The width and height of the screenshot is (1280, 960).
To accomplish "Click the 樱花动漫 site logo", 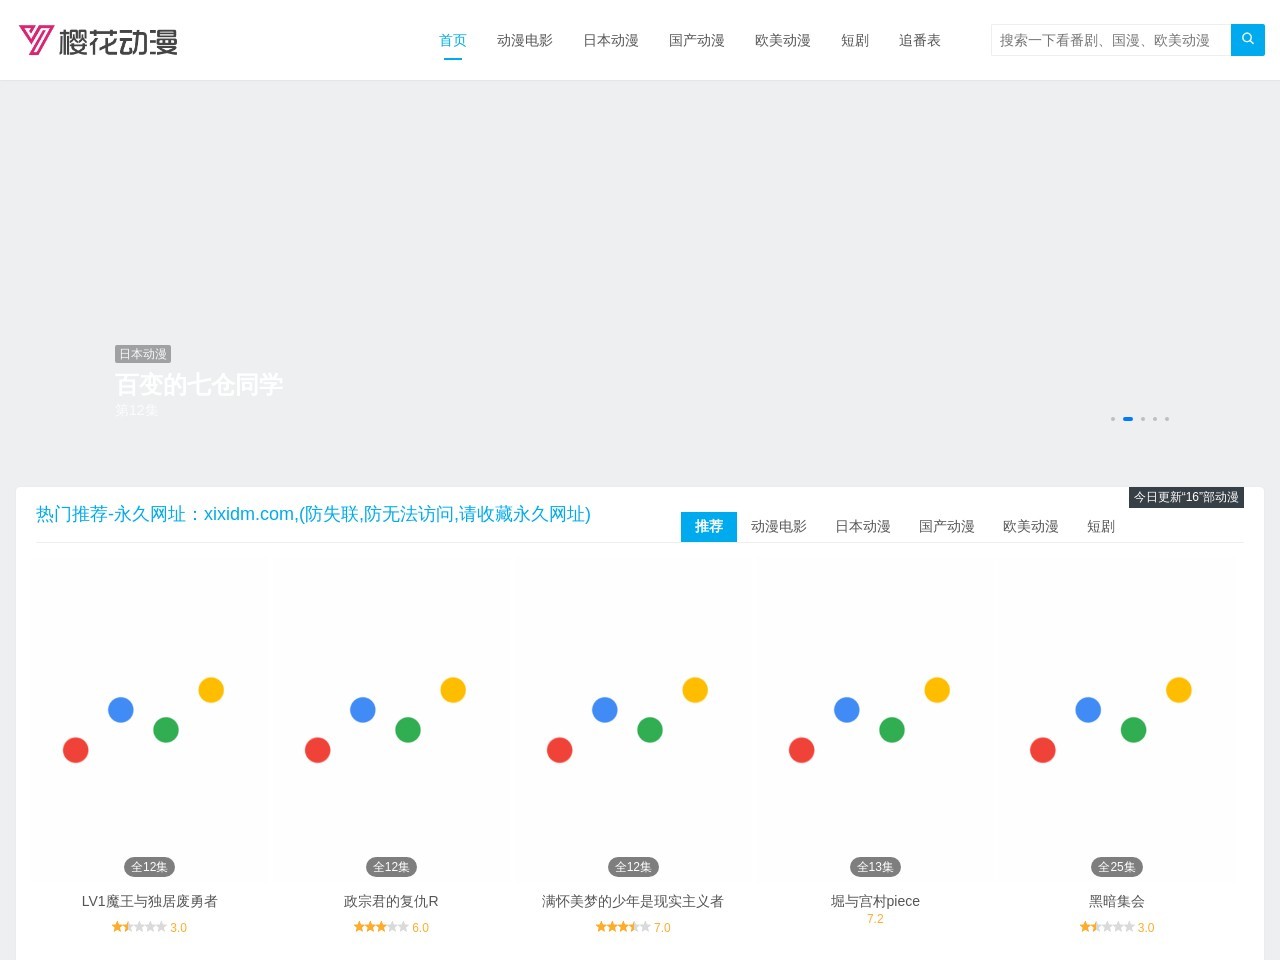I will [98, 40].
